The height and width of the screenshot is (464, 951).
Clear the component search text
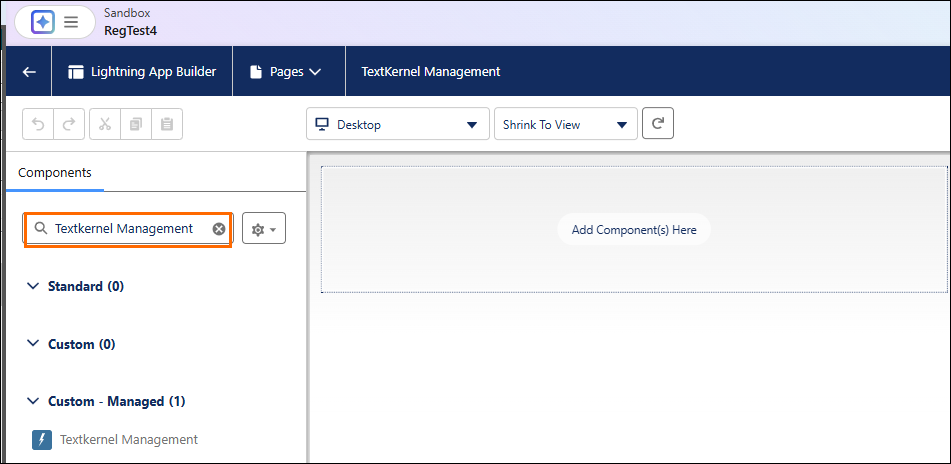coord(219,229)
